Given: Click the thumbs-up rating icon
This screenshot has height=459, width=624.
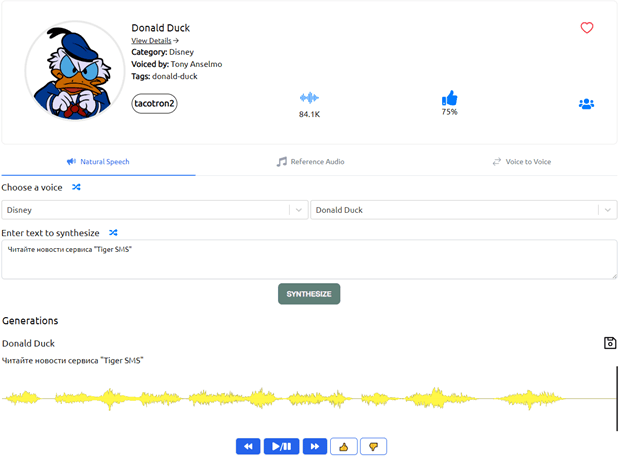Looking at the screenshot, I should click(x=450, y=98).
